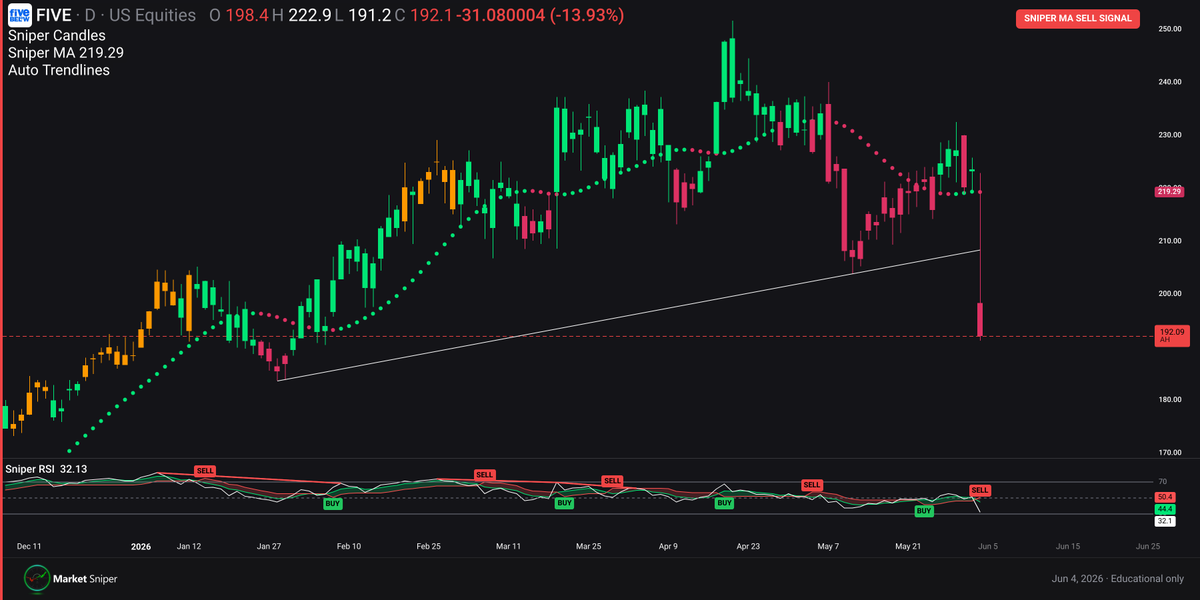Click the Jun 15 date label

[1068, 547]
